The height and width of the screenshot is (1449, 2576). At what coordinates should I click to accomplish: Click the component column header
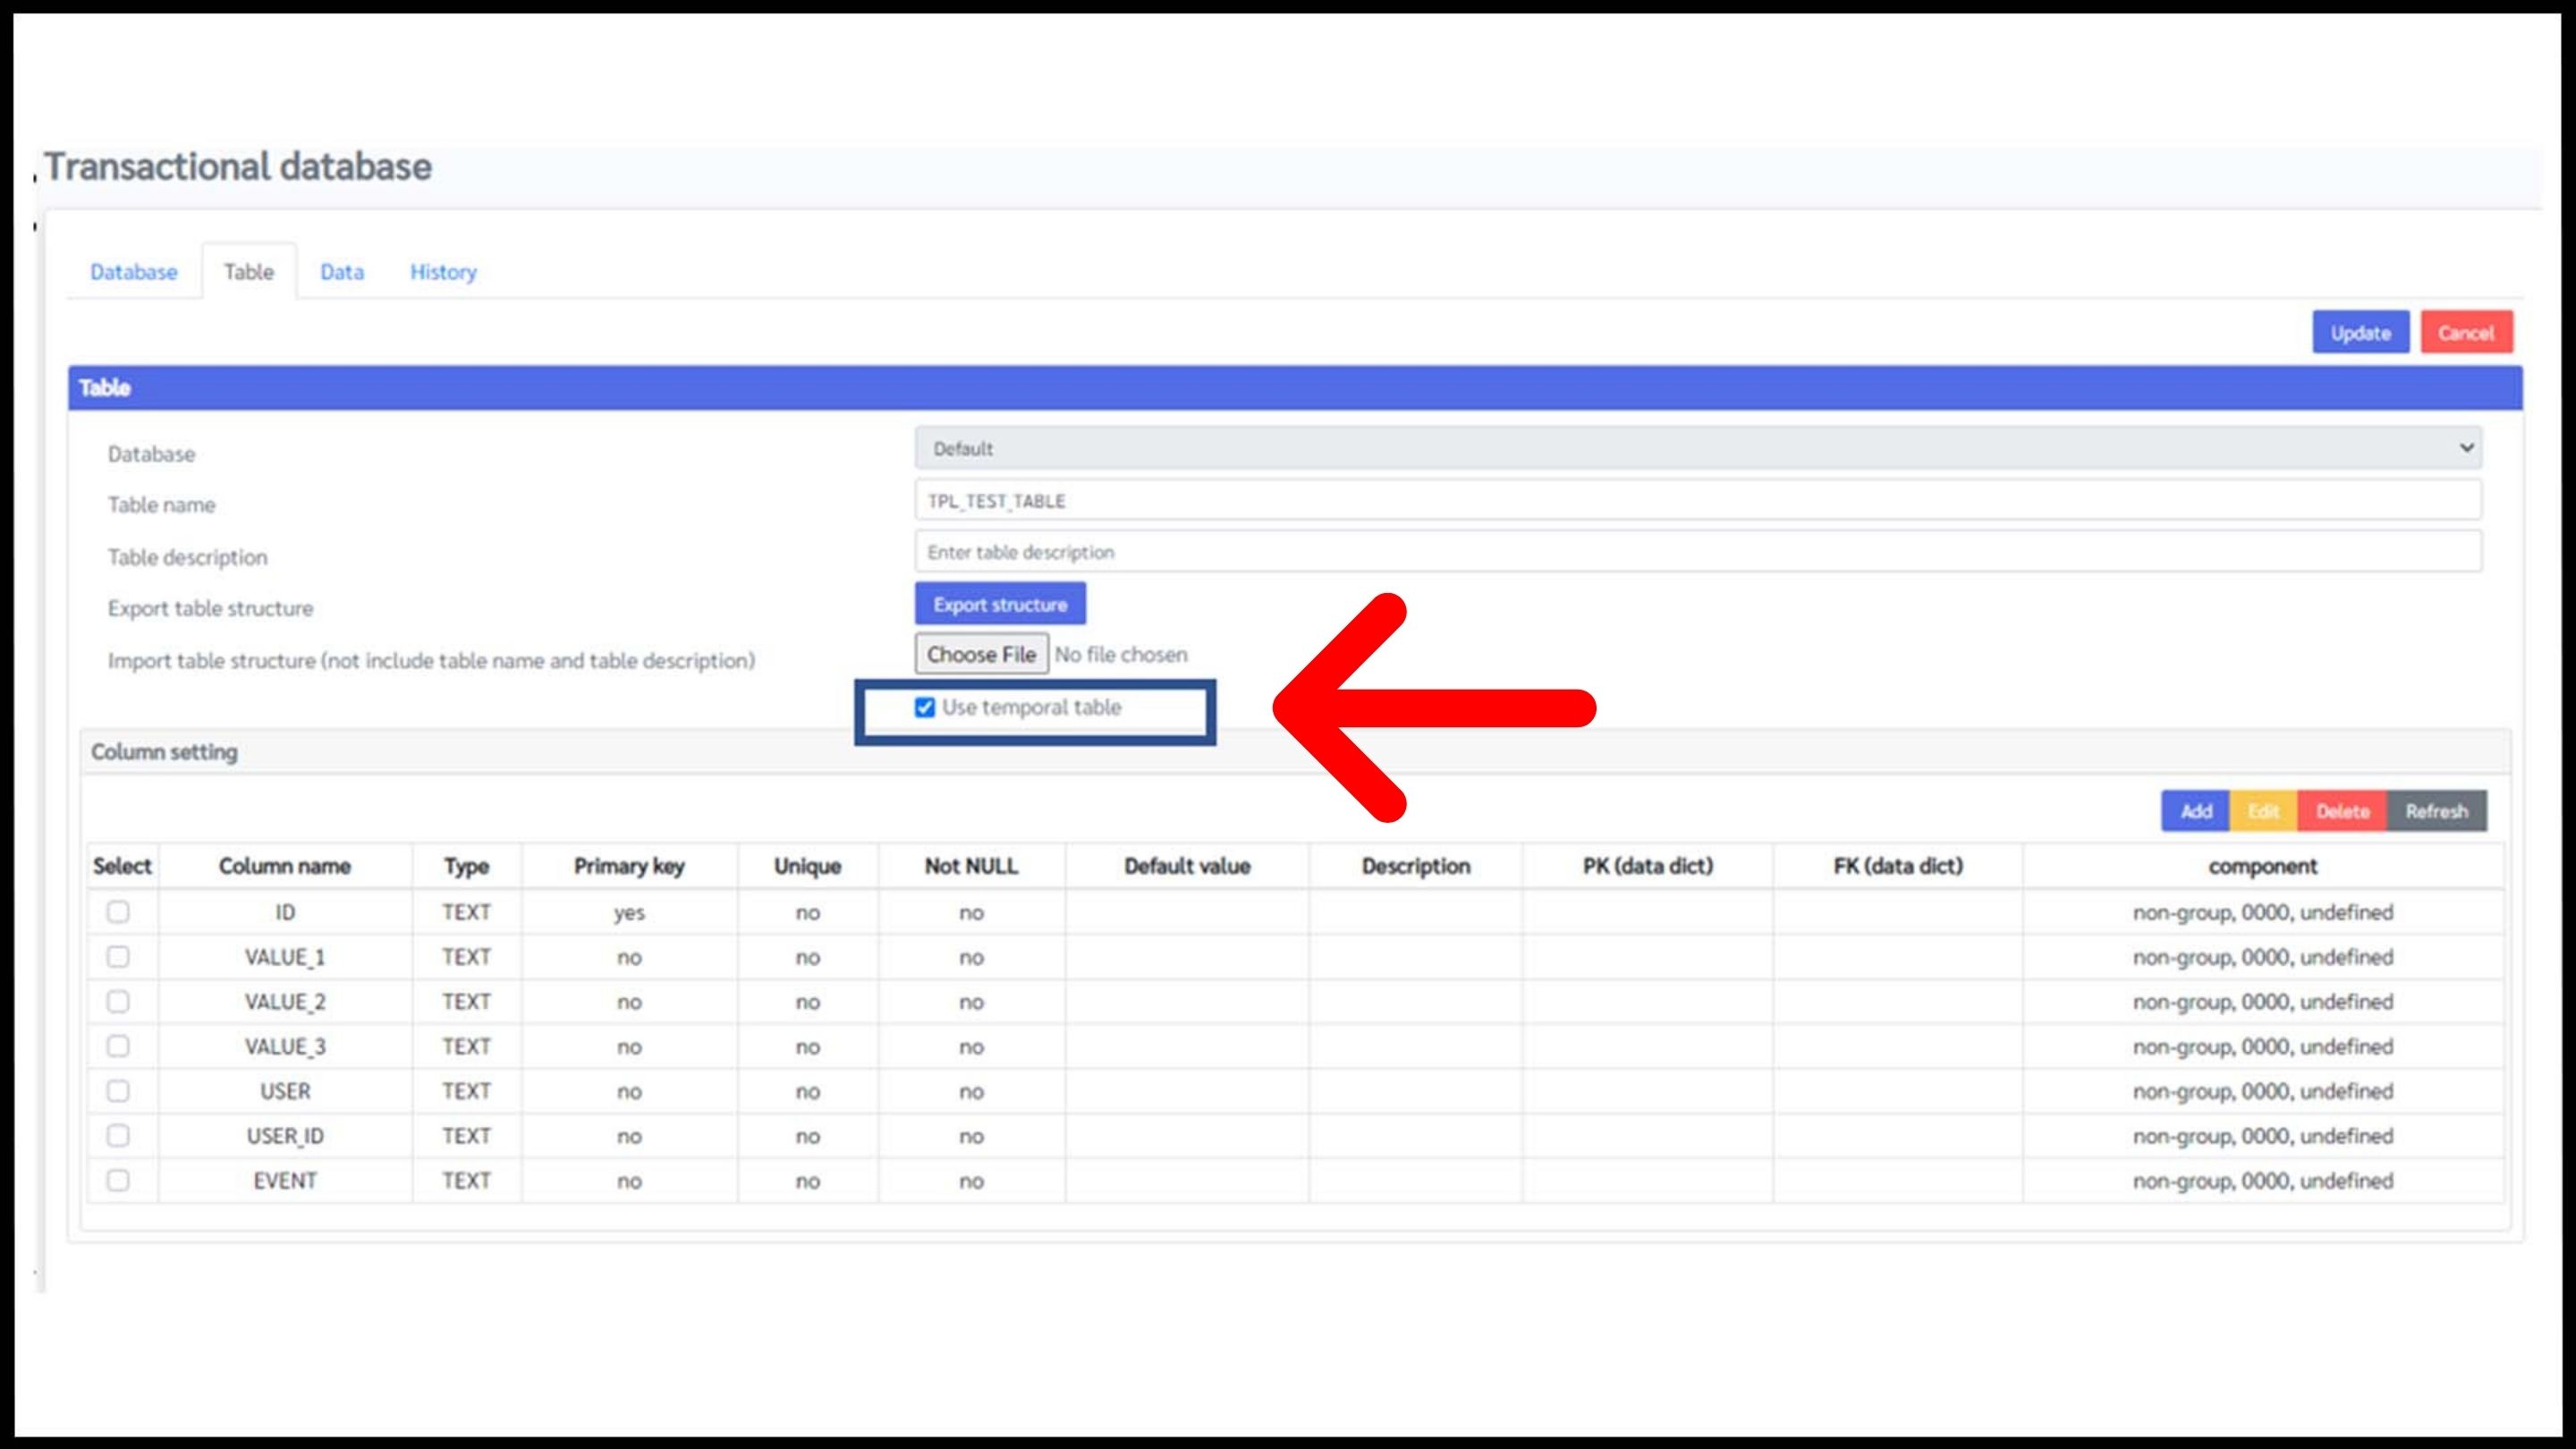click(2263, 866)
